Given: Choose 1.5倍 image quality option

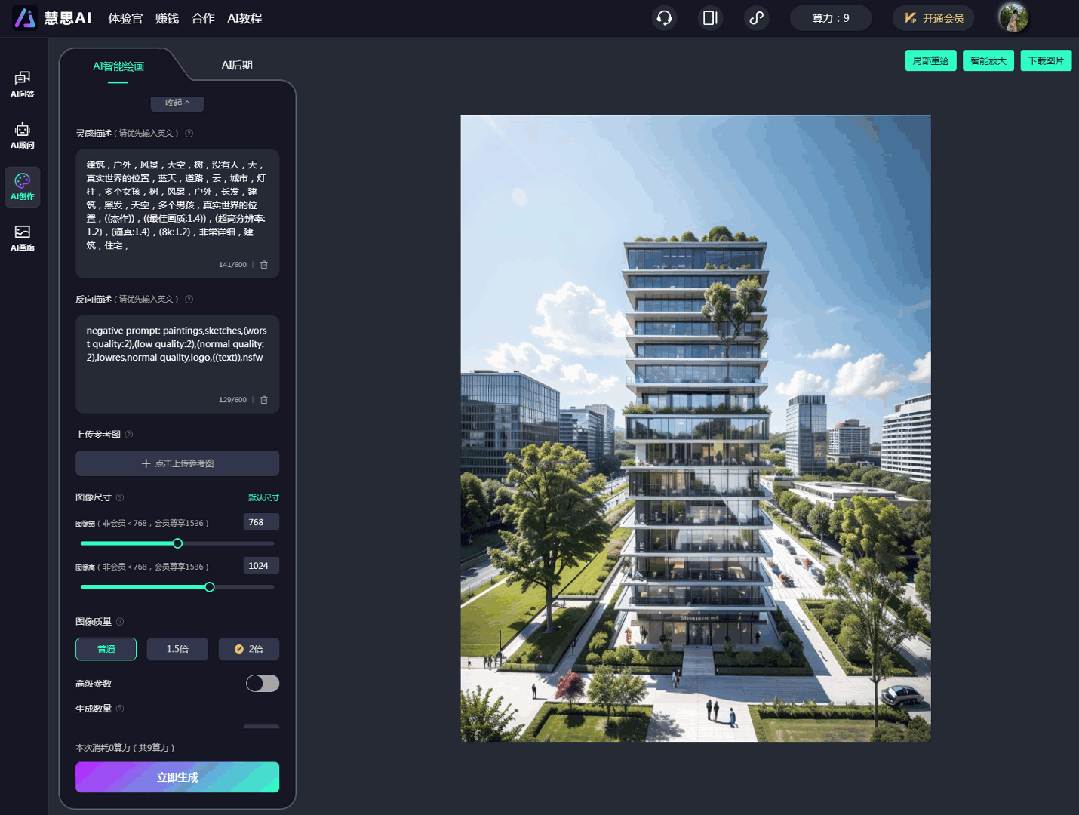Looking at the screenshot, I should [x=177, y=649].
